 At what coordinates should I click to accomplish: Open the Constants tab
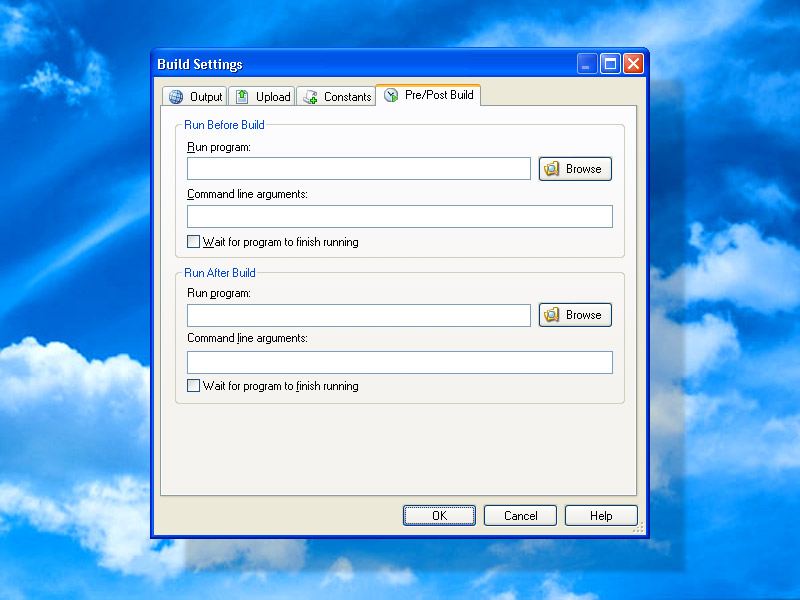coord(336,96)
